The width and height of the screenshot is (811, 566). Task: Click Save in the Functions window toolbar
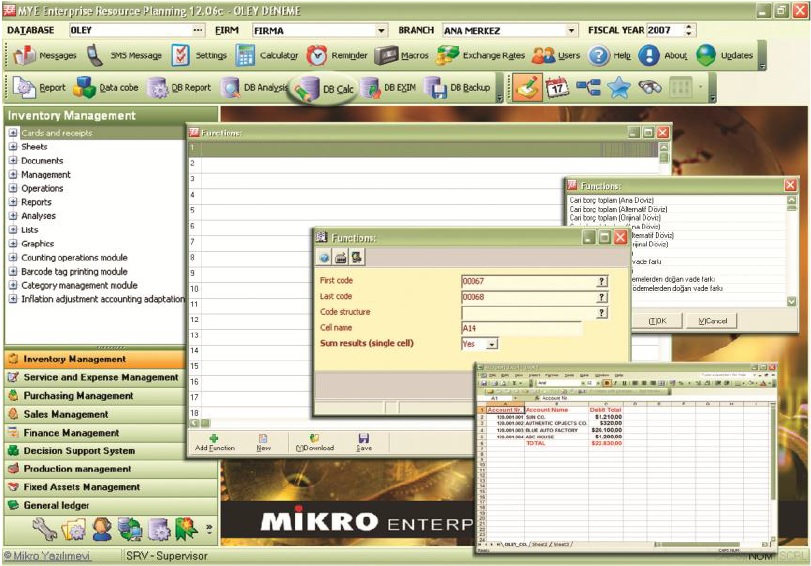(x=364, y=442)
